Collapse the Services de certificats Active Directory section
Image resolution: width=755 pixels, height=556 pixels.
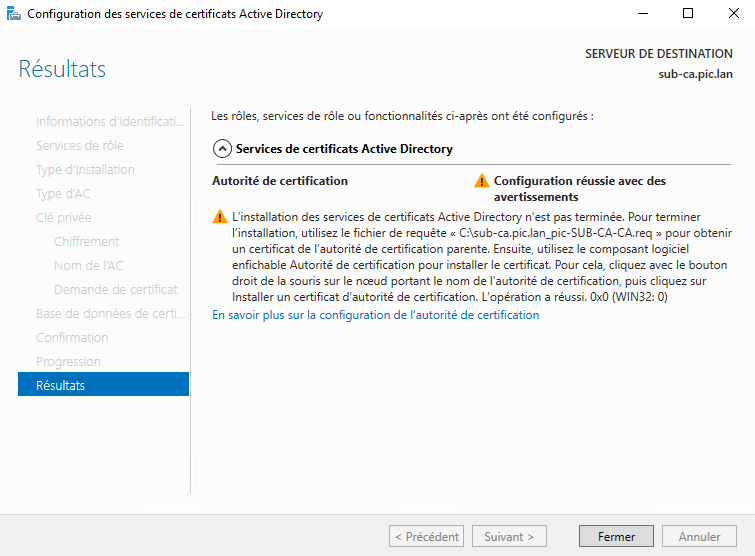pyautogui.click(x=222, y=149)
